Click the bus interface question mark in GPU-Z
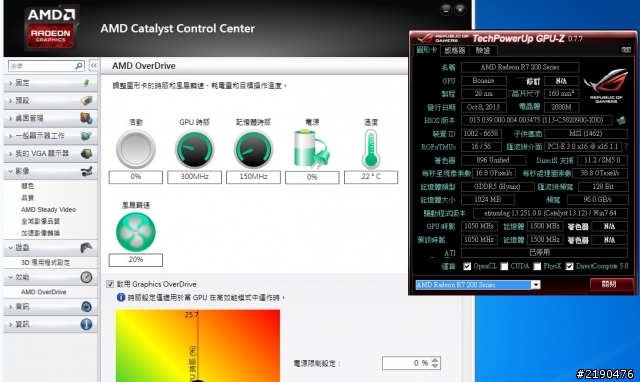640x382 pixels. point(626,147)
